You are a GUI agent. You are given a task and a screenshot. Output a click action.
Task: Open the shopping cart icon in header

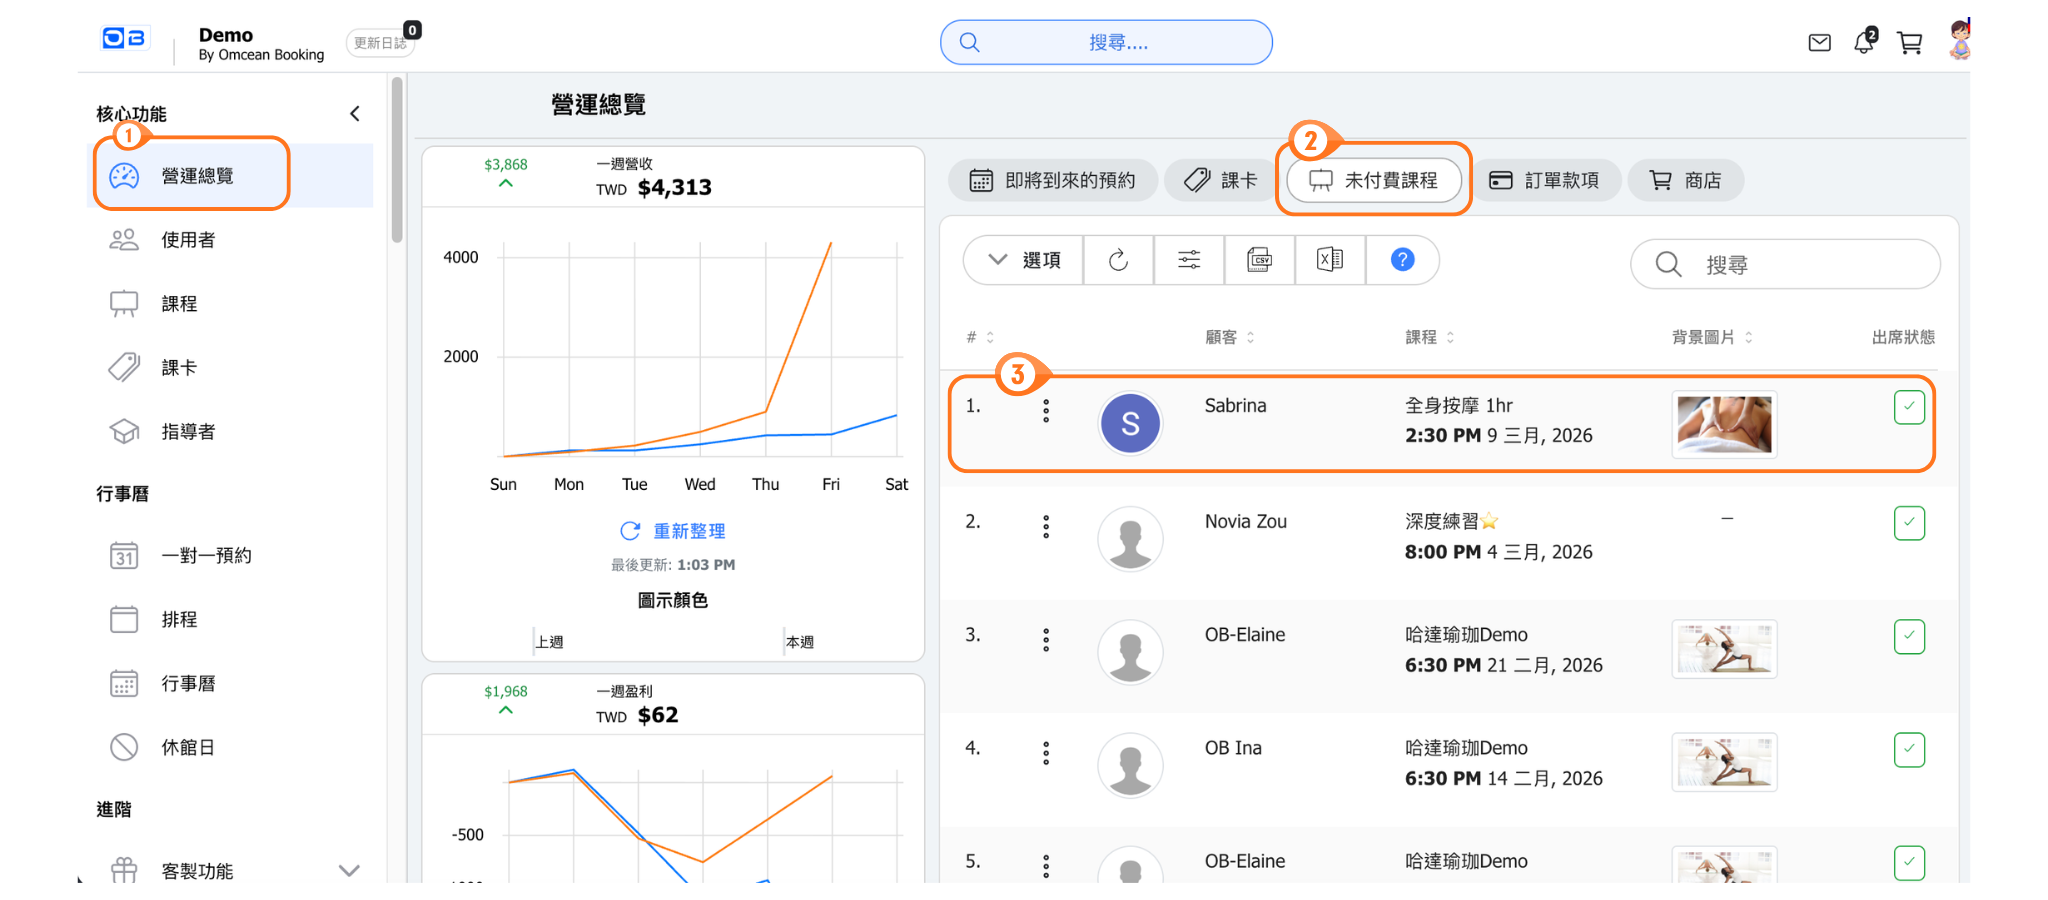pos(1909,43)
